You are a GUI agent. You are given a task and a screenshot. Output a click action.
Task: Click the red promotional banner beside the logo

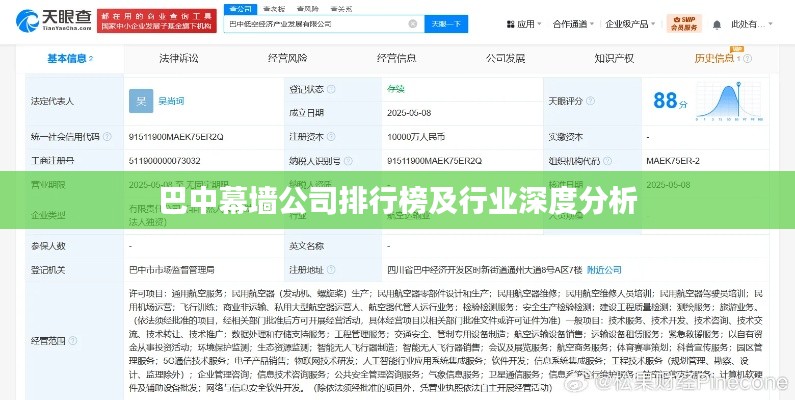tap(157, 21)
